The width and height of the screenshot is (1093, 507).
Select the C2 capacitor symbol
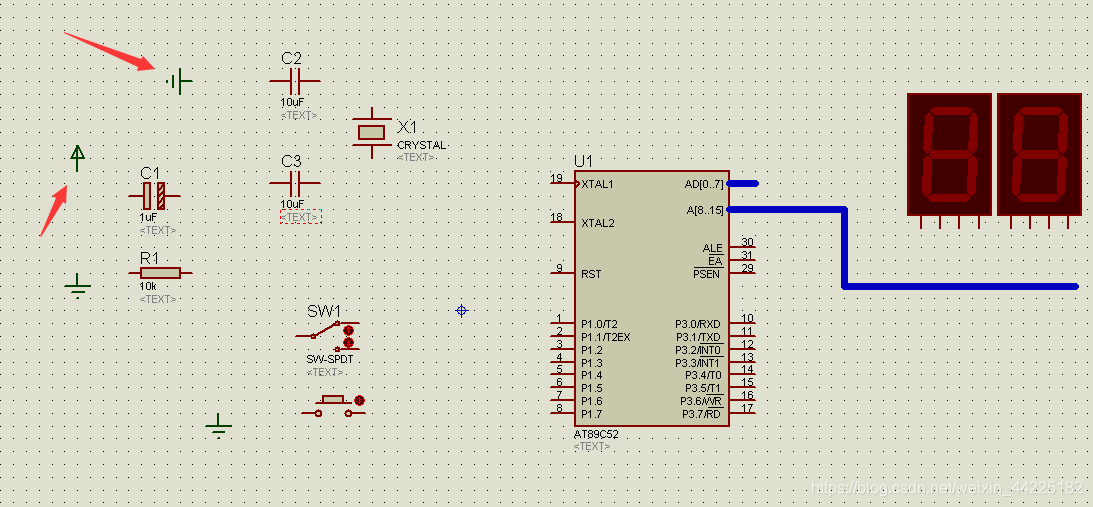295,82
